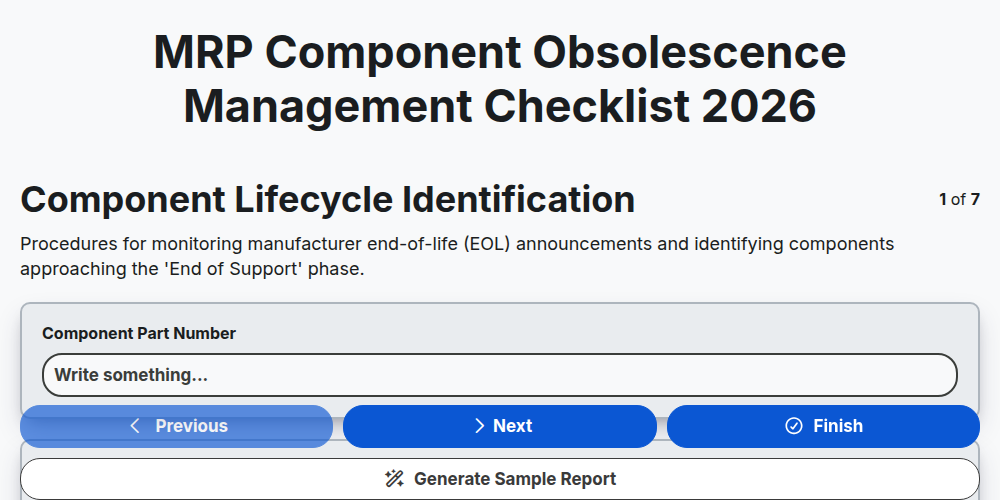1000x500 pixels.
Task: Click the right chevron icon on Next
Action: (480, 426)
